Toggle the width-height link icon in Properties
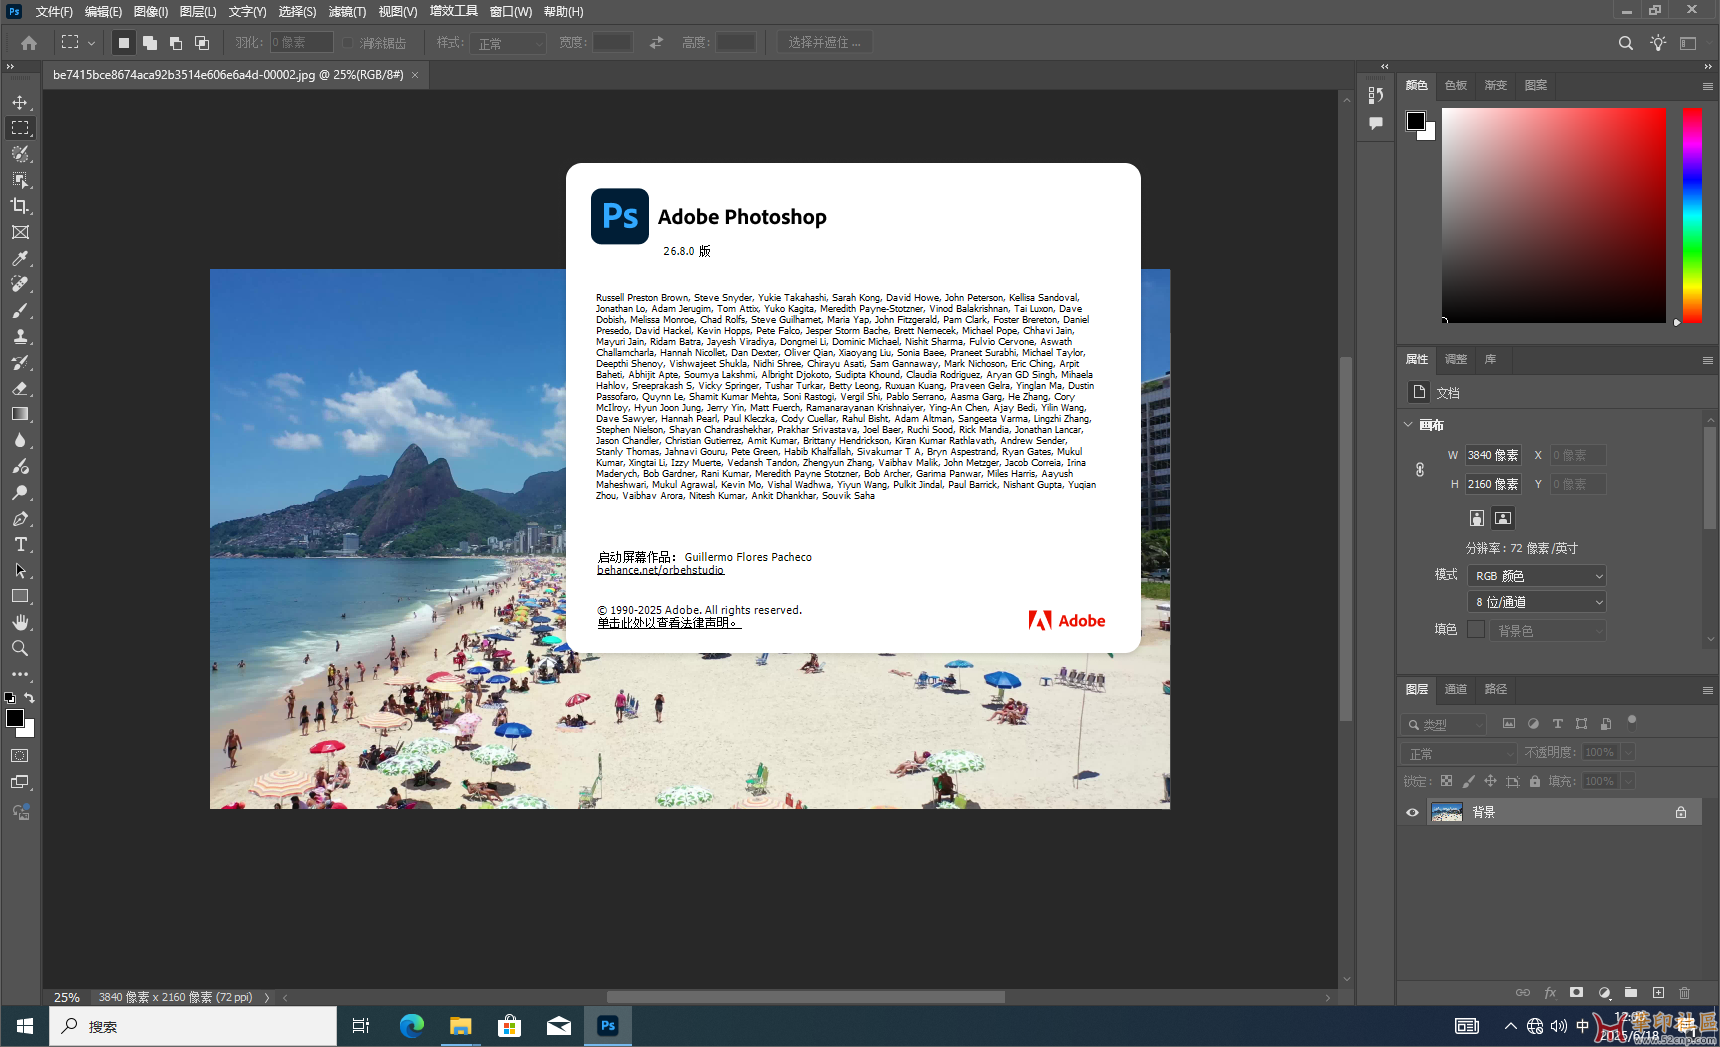Image resolution: width=1720 pixels, height=1047 pixels. [1420, 469]
